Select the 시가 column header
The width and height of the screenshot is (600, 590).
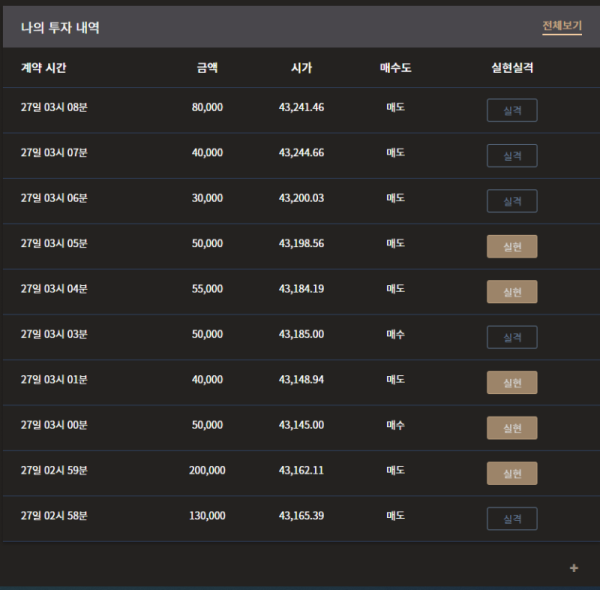click(302, 68)
